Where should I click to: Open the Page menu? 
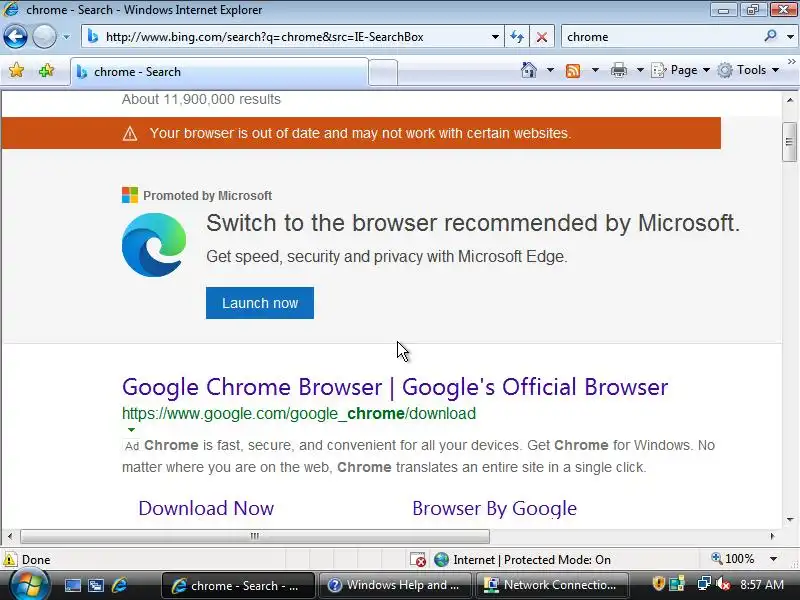click(681, 70)
